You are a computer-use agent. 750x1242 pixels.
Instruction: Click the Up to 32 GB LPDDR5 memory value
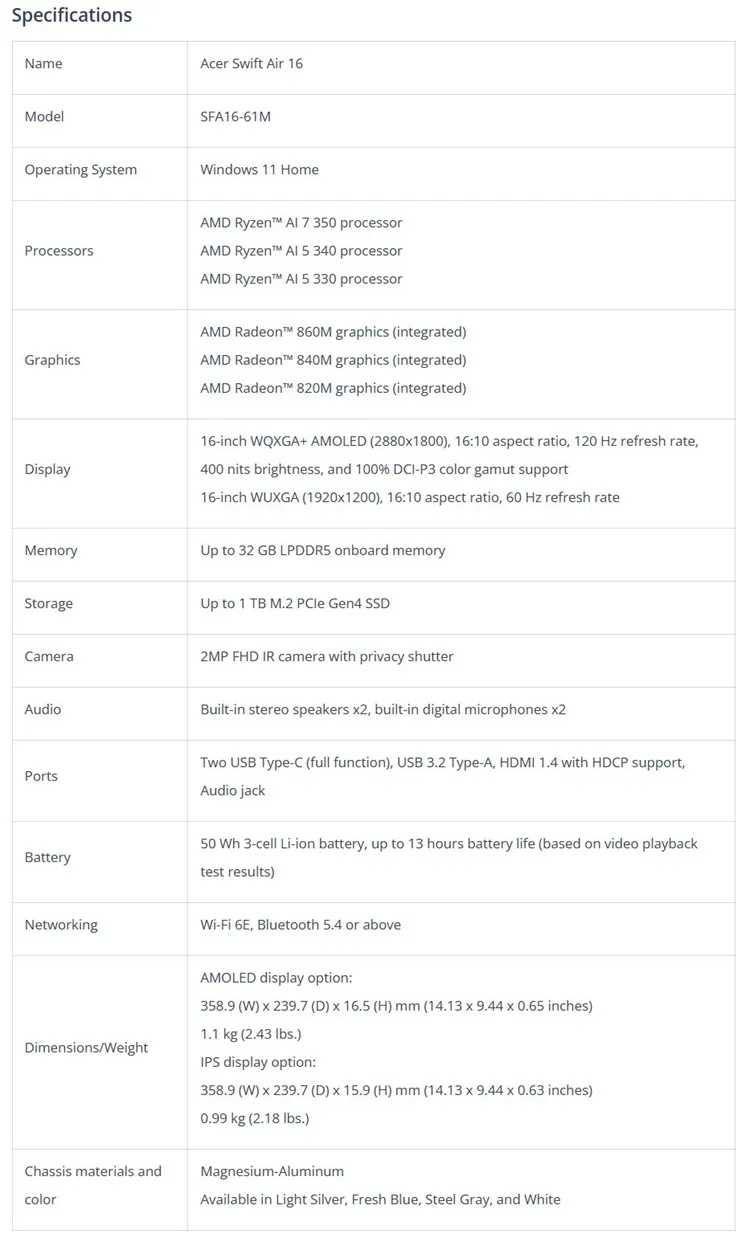click(323, 550)
